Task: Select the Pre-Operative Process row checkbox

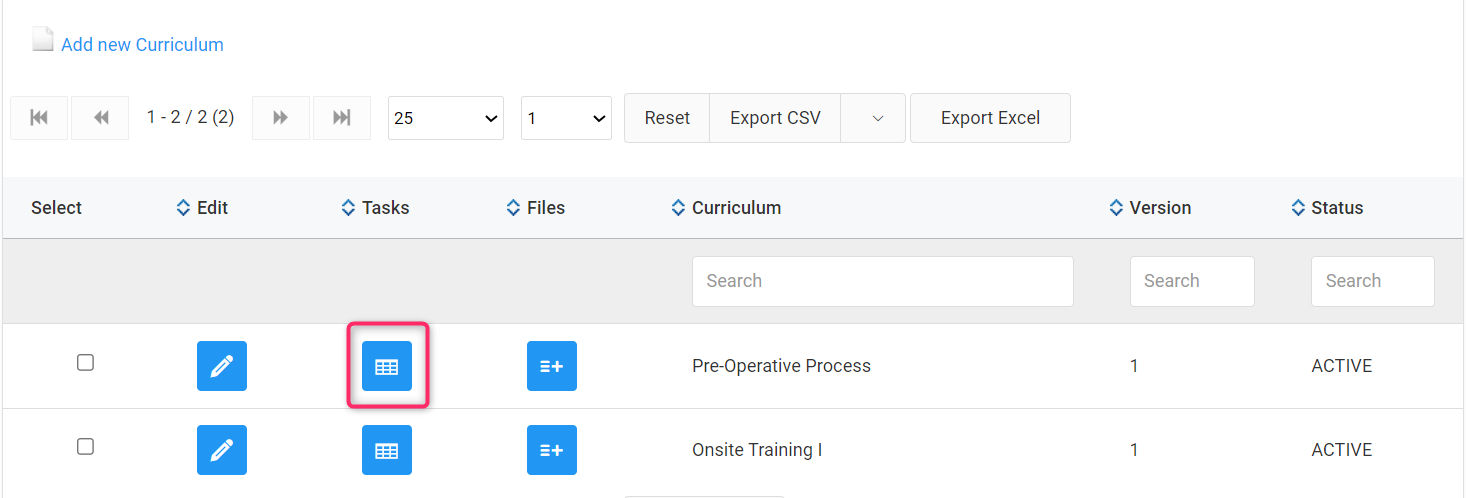Action: click(x=86, y=363)
